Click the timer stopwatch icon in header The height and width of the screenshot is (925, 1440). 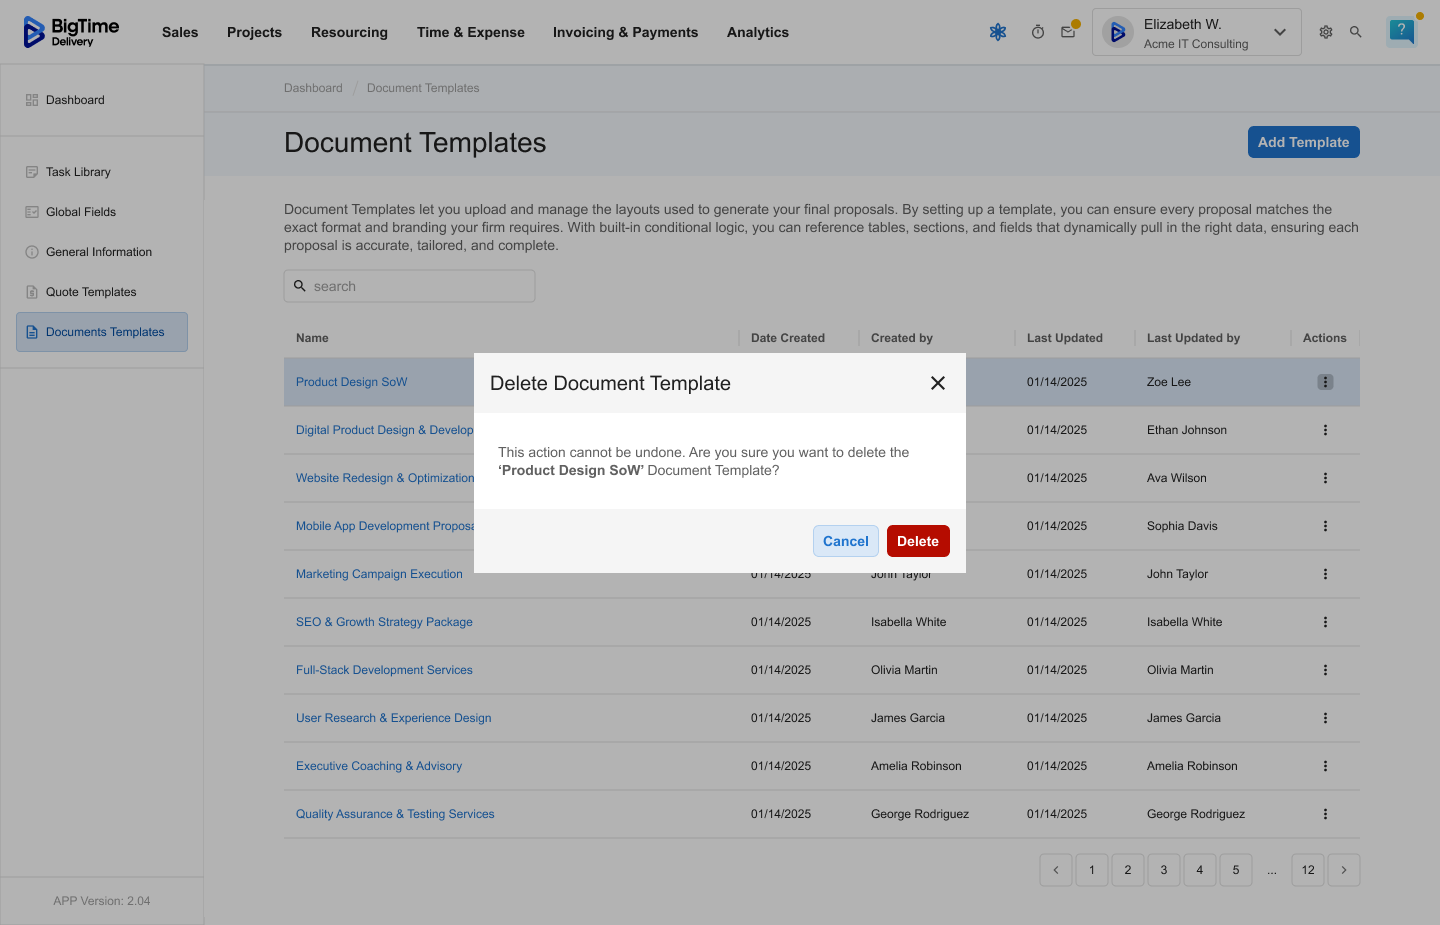(x=1038, y=32)
